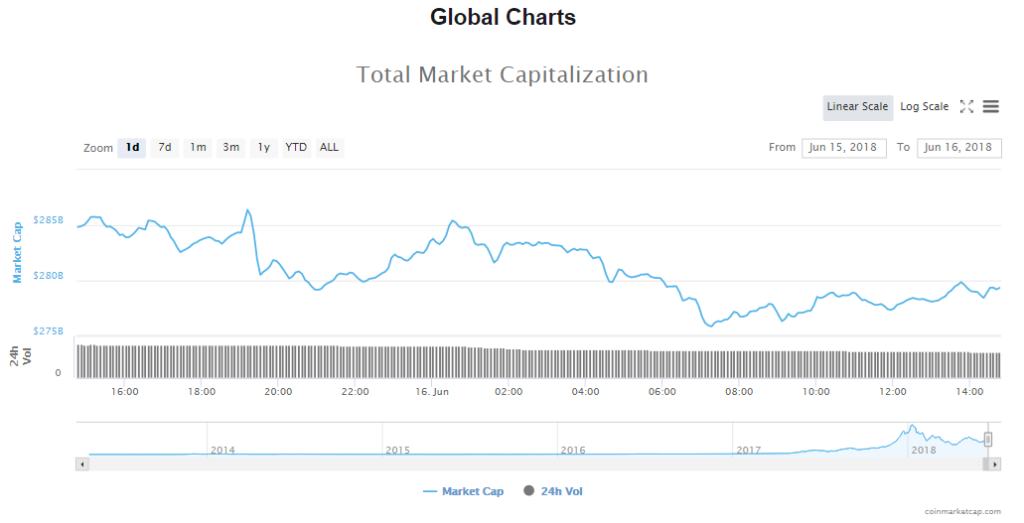Viewport: 1024px width, 523px height.
Task: Click navigator scrollbar right arrow
Action: click(x=995, y=465)
